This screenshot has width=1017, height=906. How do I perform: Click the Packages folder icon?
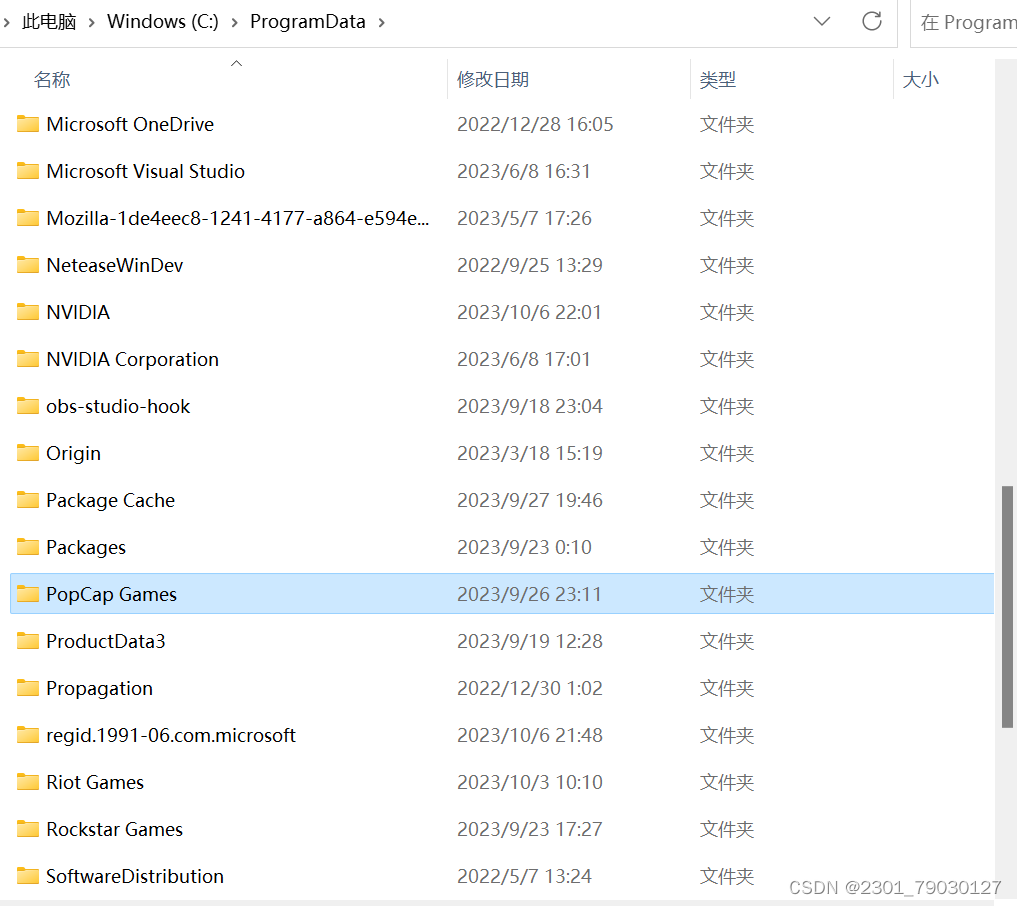pos(27,547)
